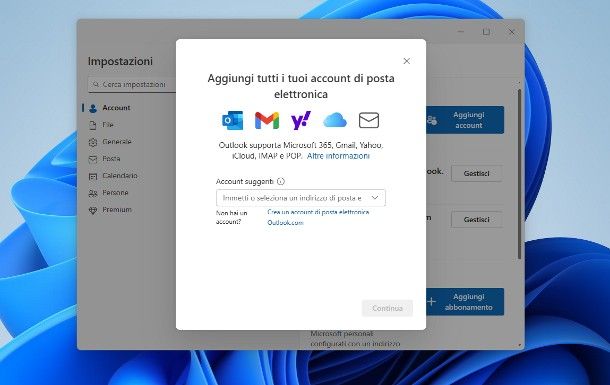Open the Posta settings section
Viewport: 610px width, 385px height.
coord(111,159)
